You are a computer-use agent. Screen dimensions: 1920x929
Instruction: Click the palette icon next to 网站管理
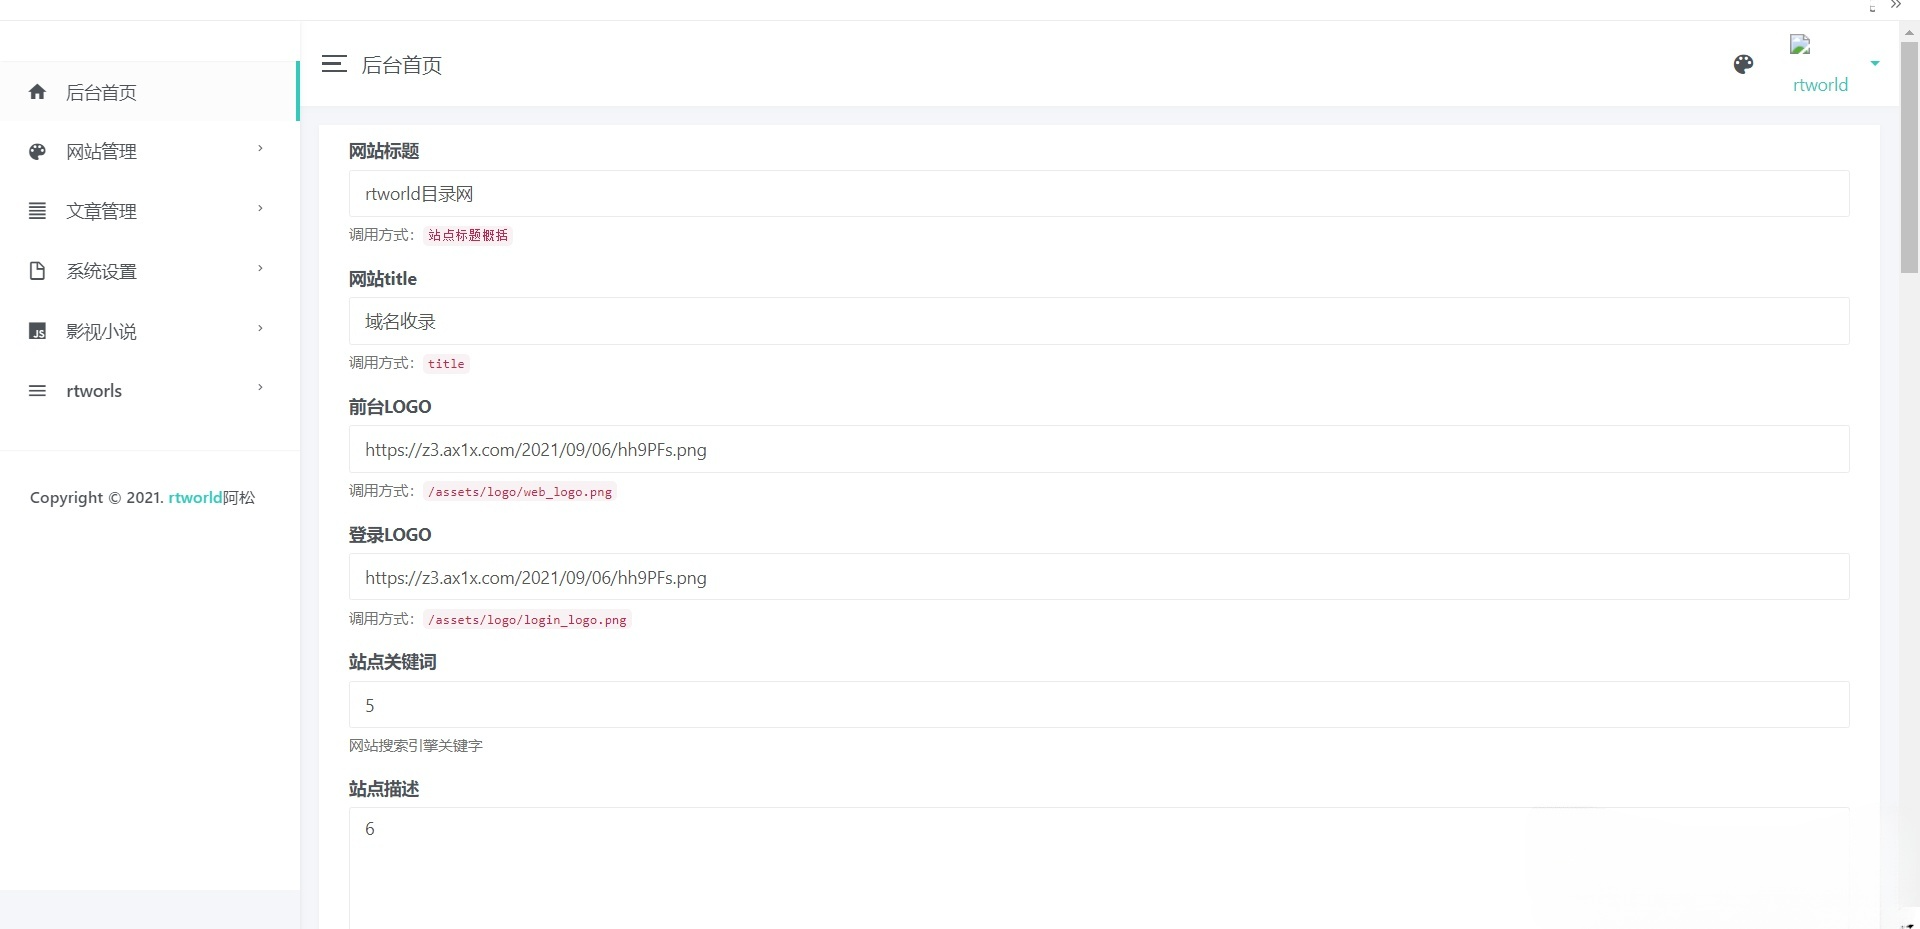click(x=37, y=151)
